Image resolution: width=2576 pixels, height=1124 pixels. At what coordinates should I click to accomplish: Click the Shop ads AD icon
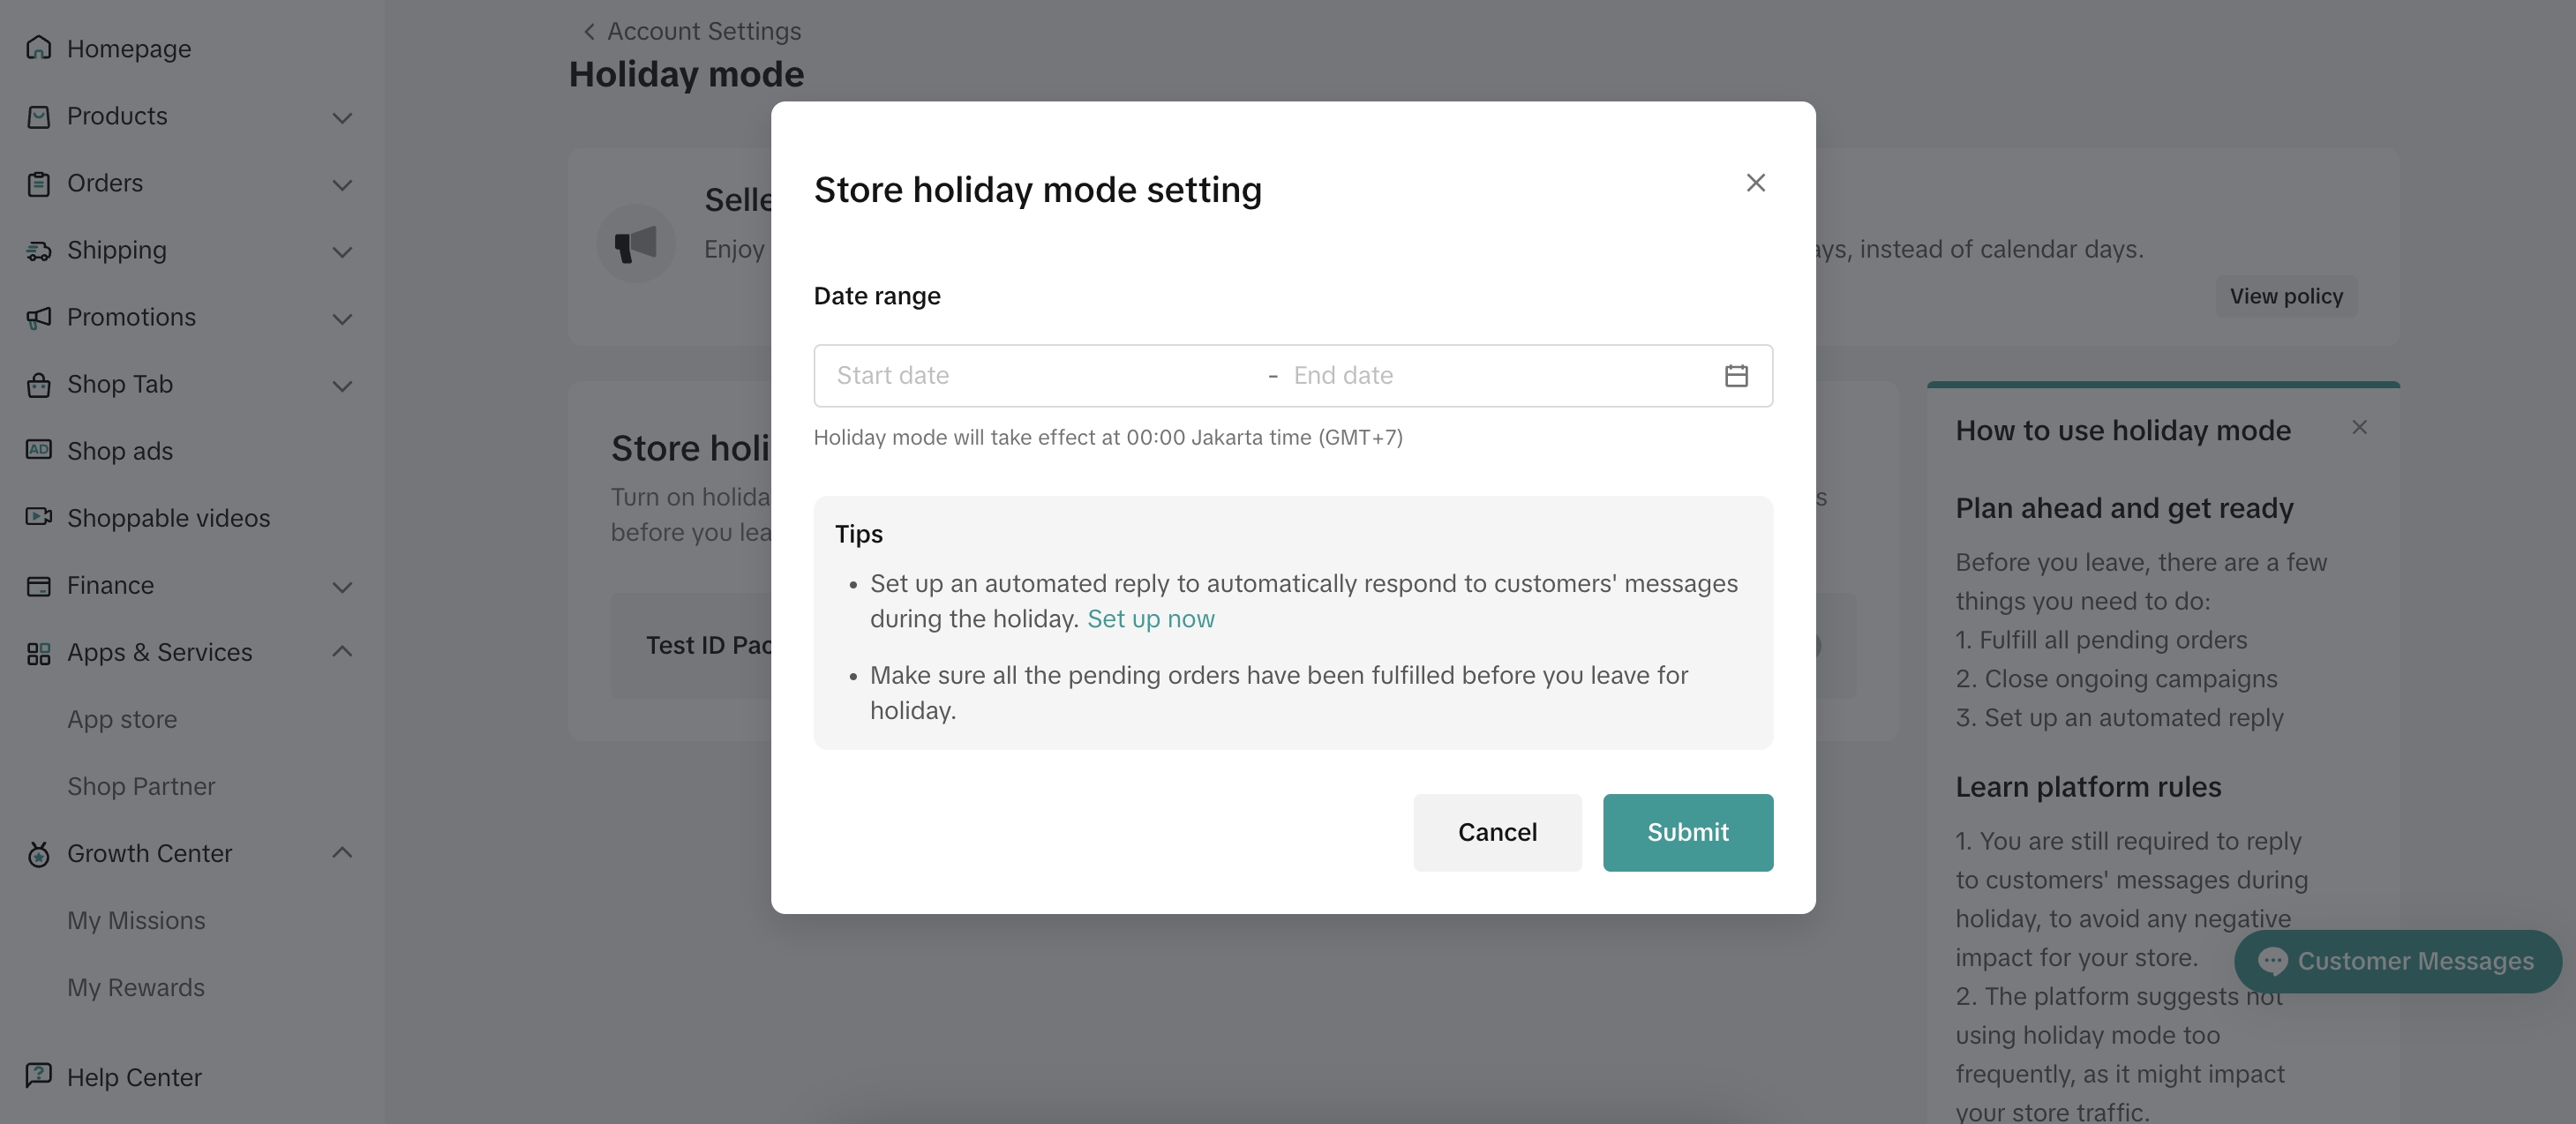(x=39, y=450)
